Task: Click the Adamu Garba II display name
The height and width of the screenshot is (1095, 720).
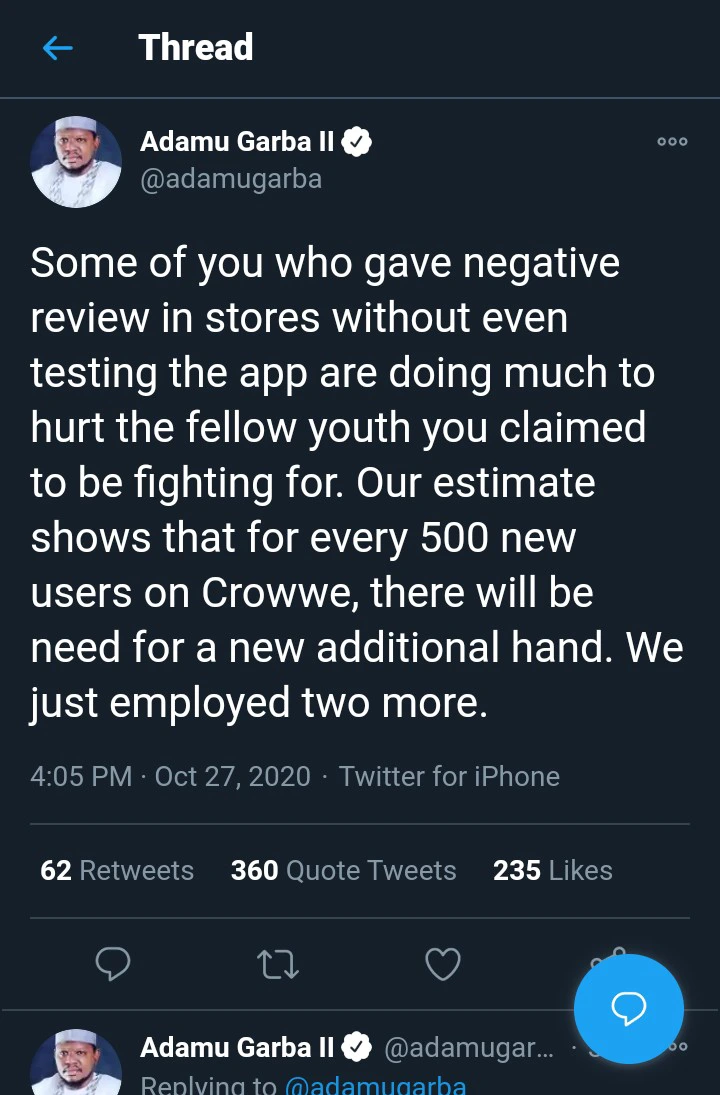Action: point(237,142)
